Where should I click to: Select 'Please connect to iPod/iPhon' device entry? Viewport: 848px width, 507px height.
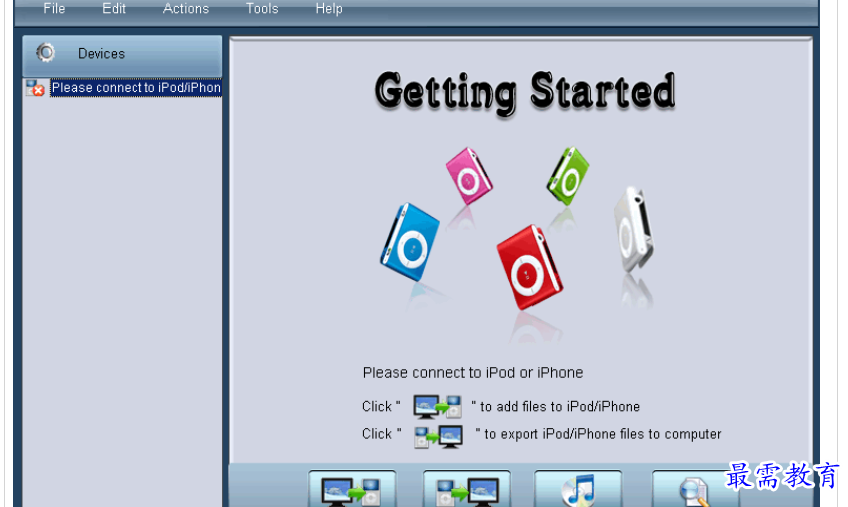(136, 88)
